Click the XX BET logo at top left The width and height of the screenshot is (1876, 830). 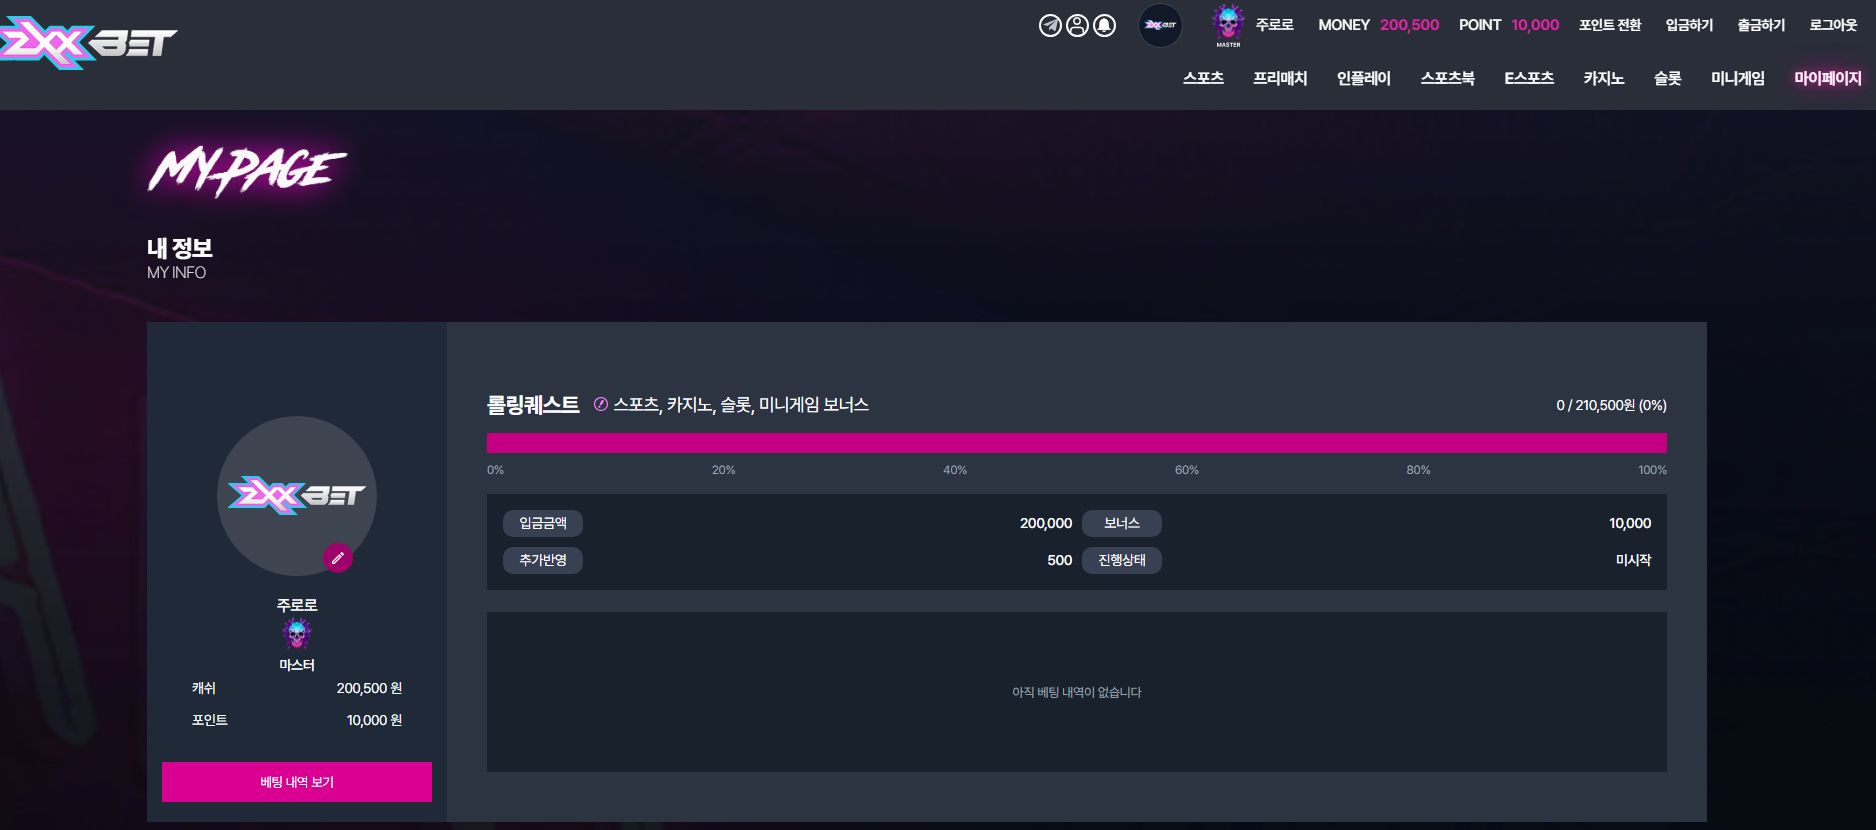[x=88, y=43]
